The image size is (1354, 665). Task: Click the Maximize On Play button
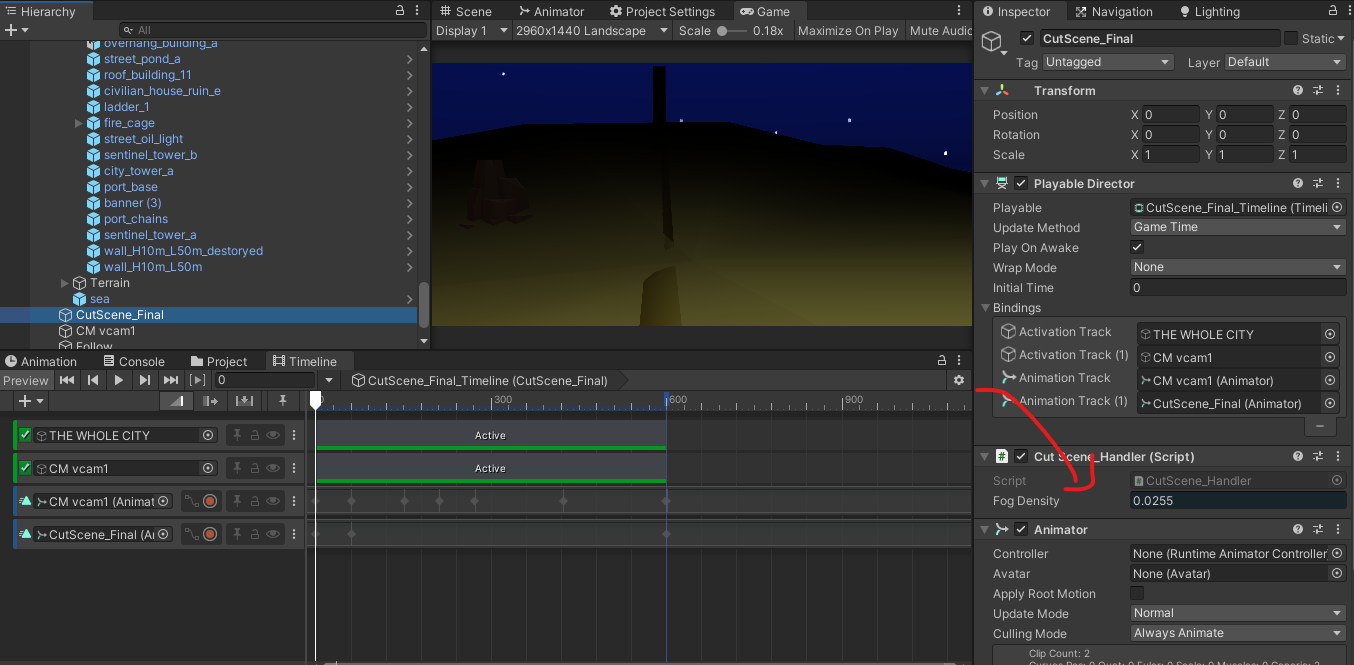[x=847, y=31]
